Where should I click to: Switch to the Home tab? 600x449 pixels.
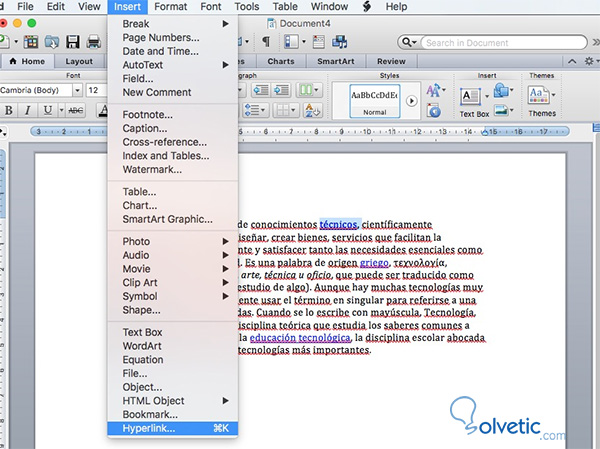point(28,61)
